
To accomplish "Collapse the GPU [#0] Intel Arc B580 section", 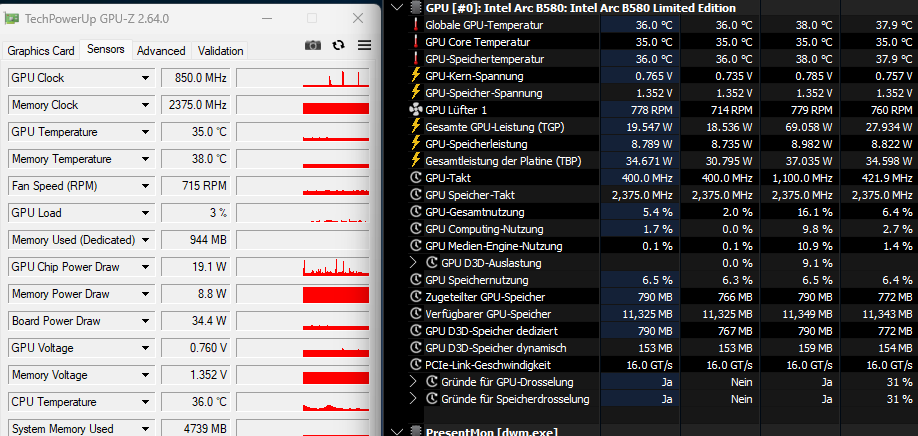I will pyautogui.click(x=397, y=8).
